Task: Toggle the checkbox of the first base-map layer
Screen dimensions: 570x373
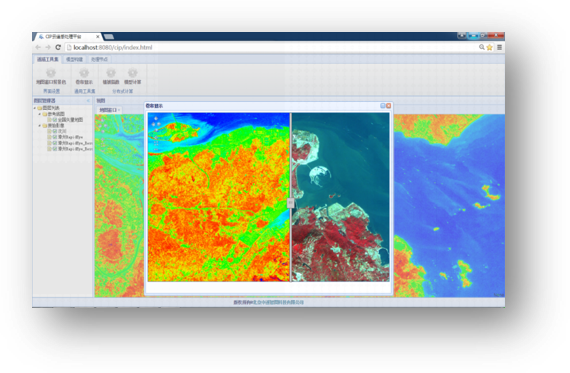Action: pyautogui.click(x=55, y=120)
